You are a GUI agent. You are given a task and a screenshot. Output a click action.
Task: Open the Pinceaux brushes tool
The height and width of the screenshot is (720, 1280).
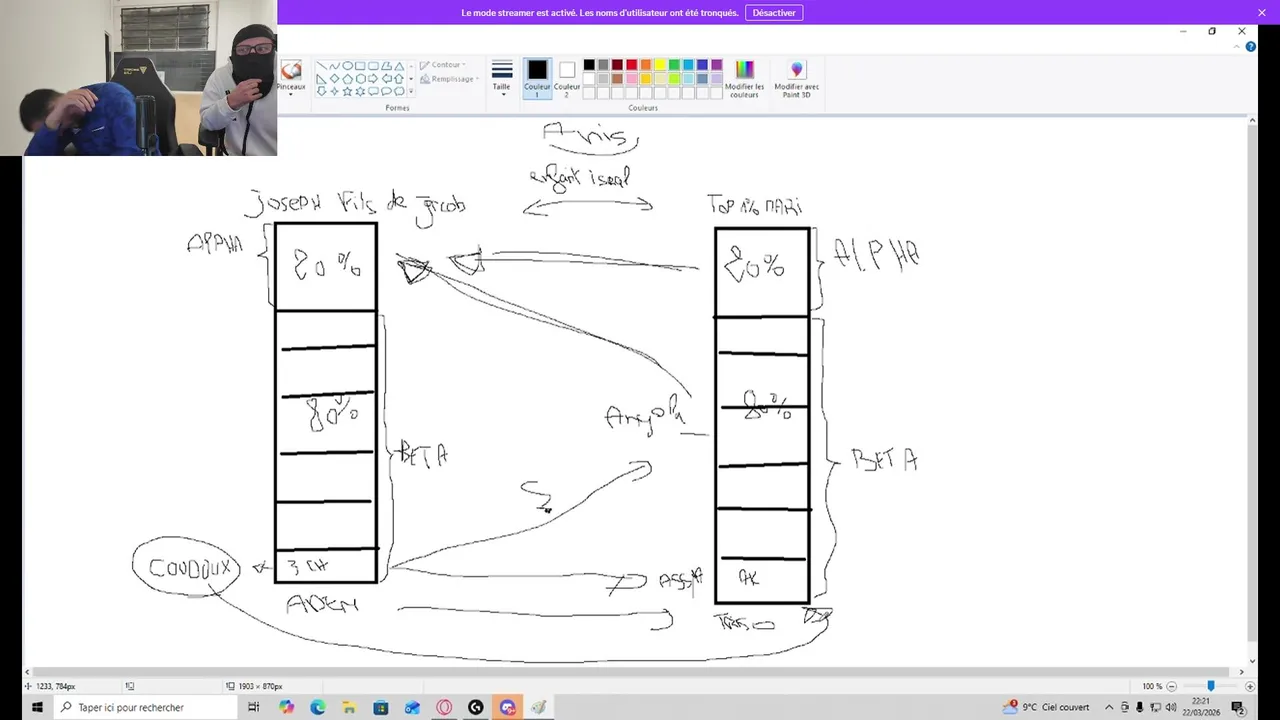click(291, 77)
